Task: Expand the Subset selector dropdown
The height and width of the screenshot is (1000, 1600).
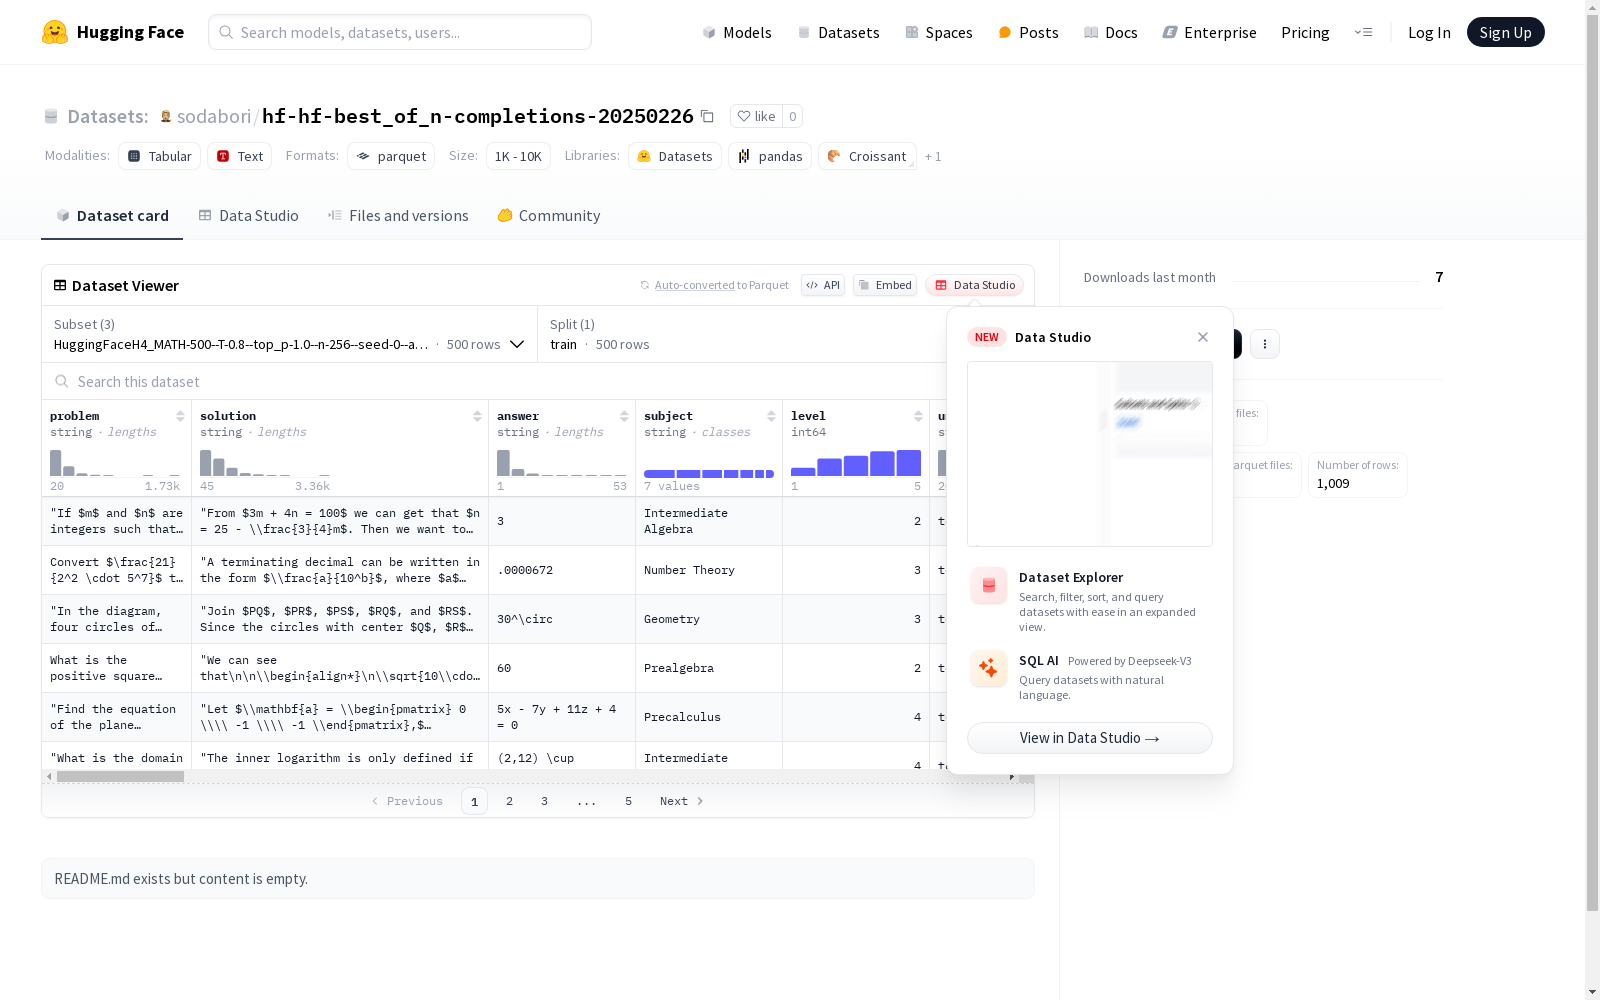Action: (289, 334)
